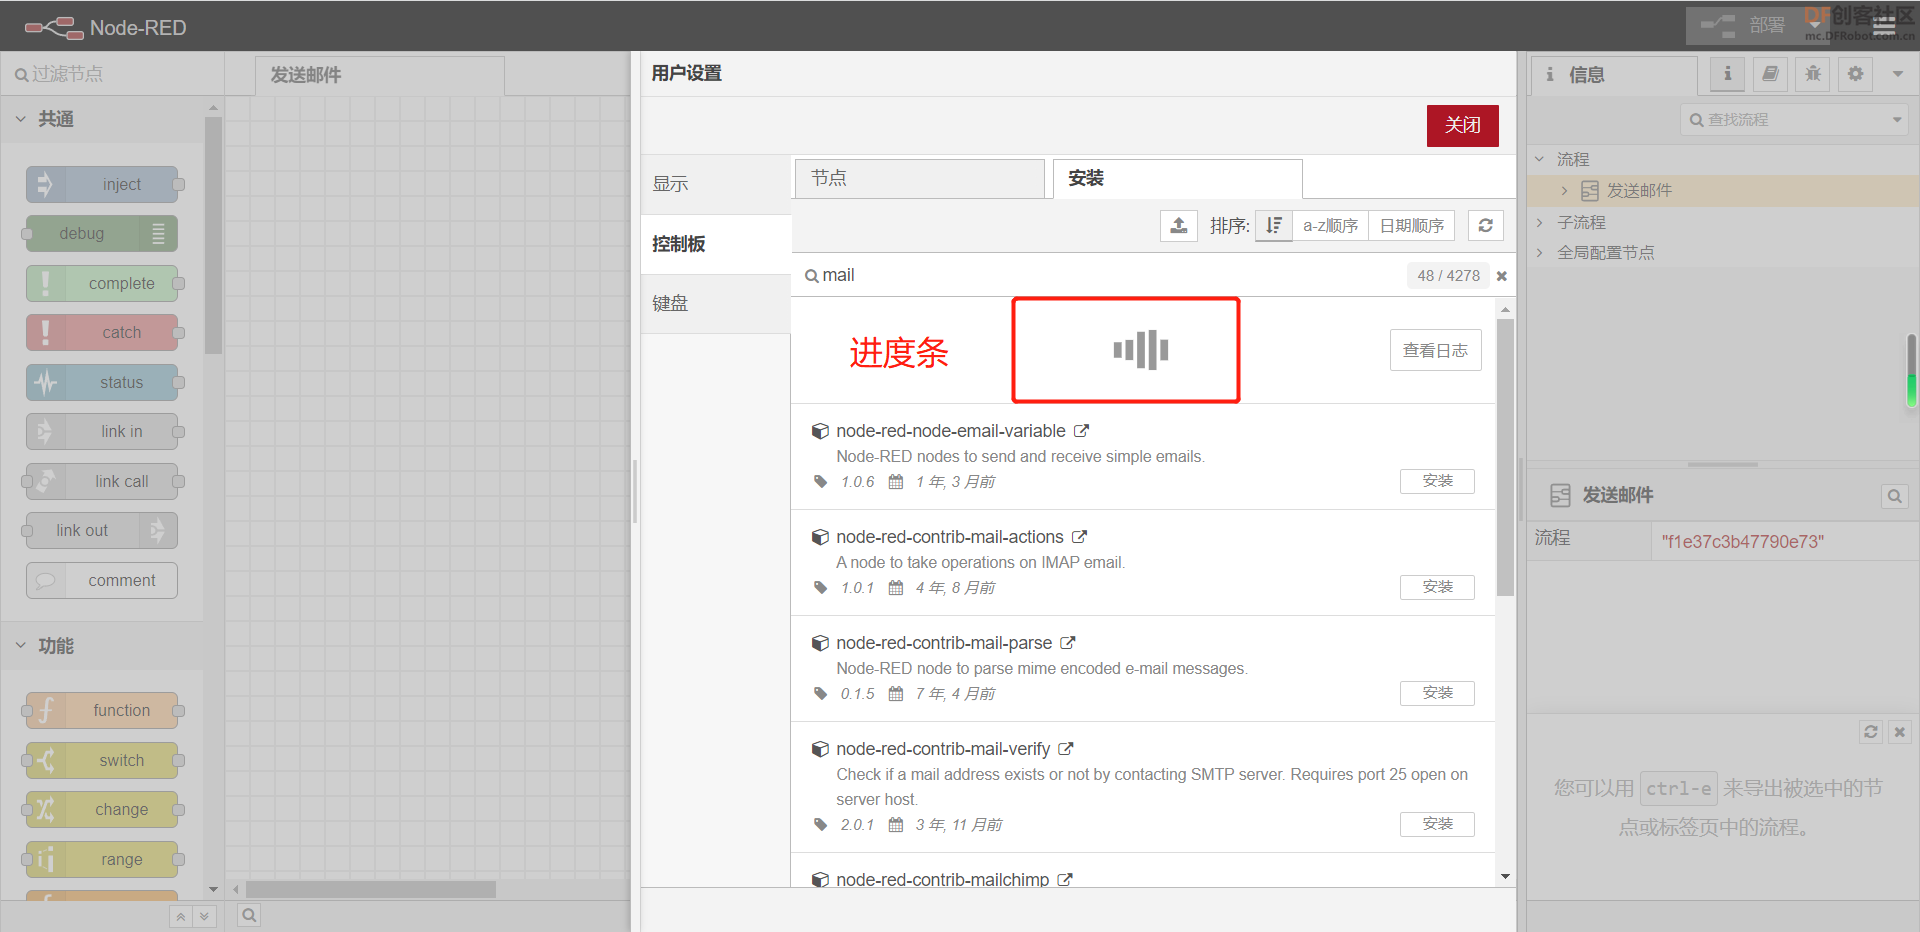Open the sidebar tabs dropdown arrow

click(x=1898, y=74)
